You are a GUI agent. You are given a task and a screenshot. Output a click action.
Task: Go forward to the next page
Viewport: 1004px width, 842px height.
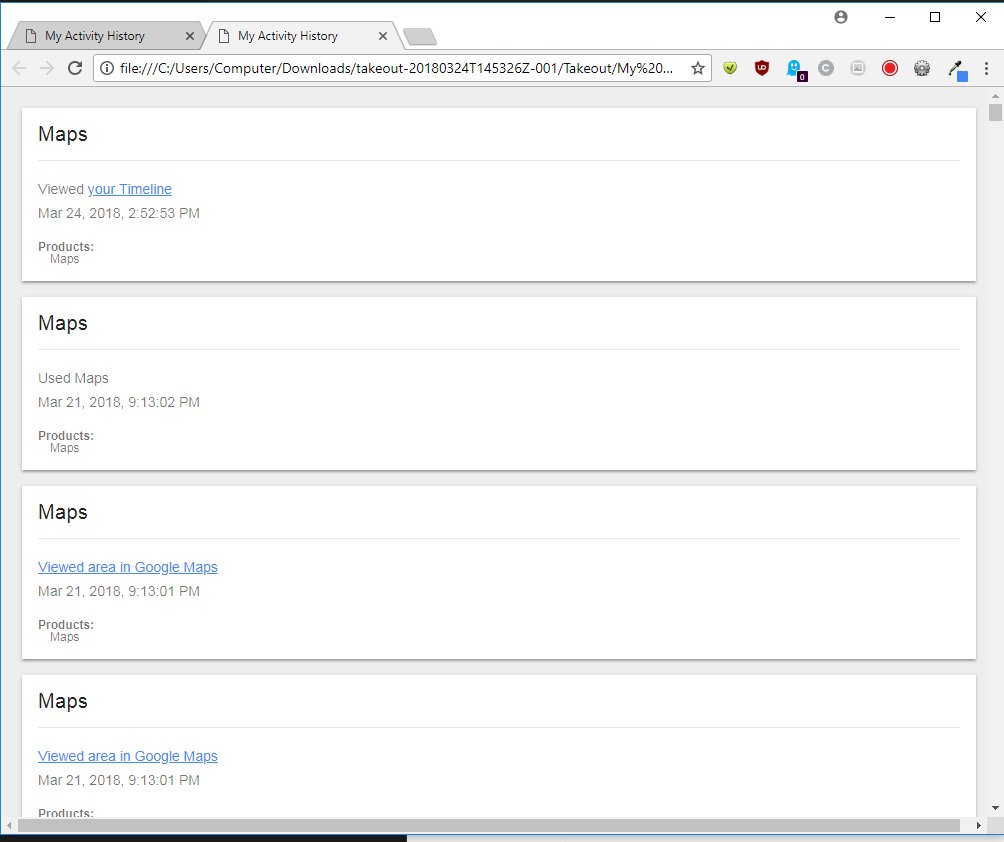click(47, 69)
